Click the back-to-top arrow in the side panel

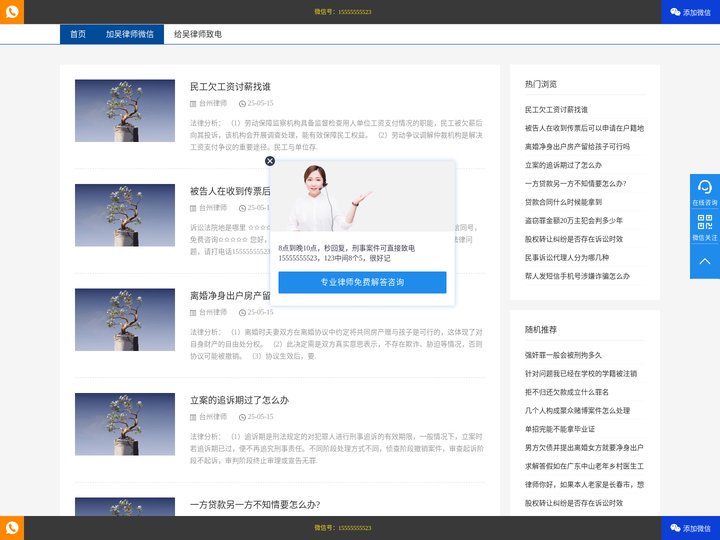point(704,261)
